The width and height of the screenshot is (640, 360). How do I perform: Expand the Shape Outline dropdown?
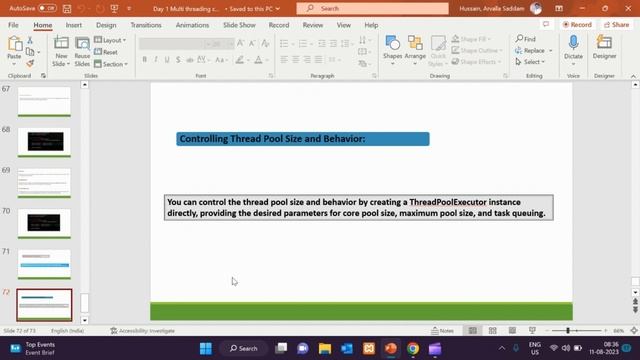(x=501, y=51)
